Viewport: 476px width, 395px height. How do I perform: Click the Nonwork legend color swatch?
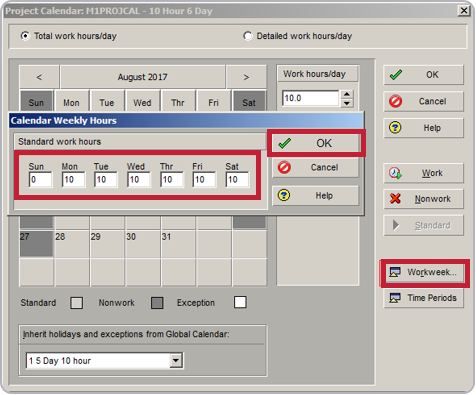point(157,303)
